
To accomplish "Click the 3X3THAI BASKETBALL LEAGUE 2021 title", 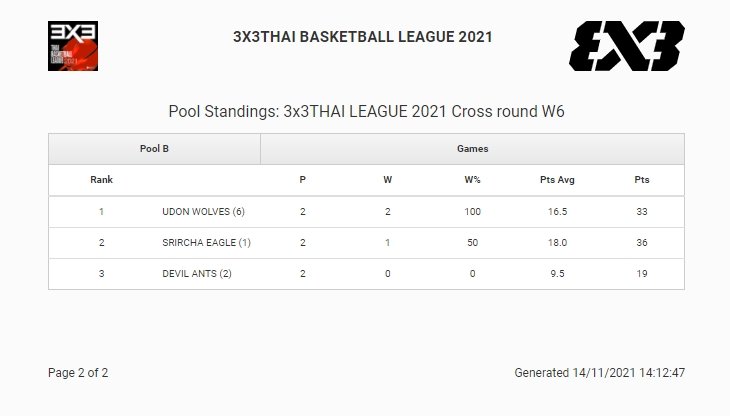I will coord(362,37).
